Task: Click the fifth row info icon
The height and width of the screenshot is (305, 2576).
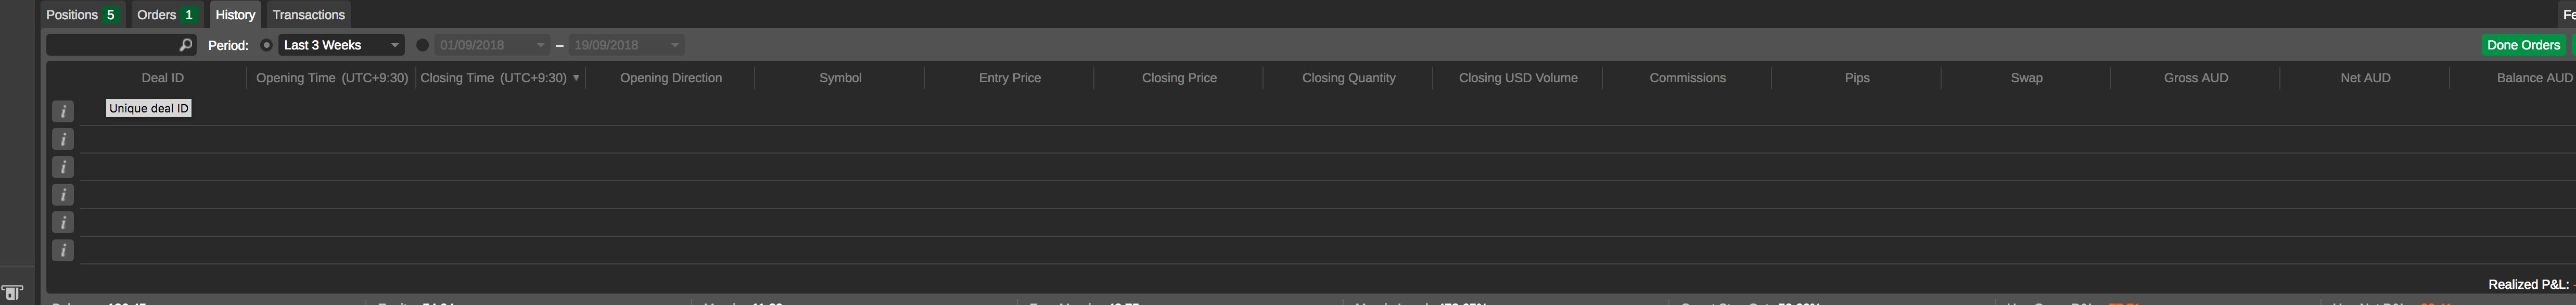Action: click(x=63, y=222)
